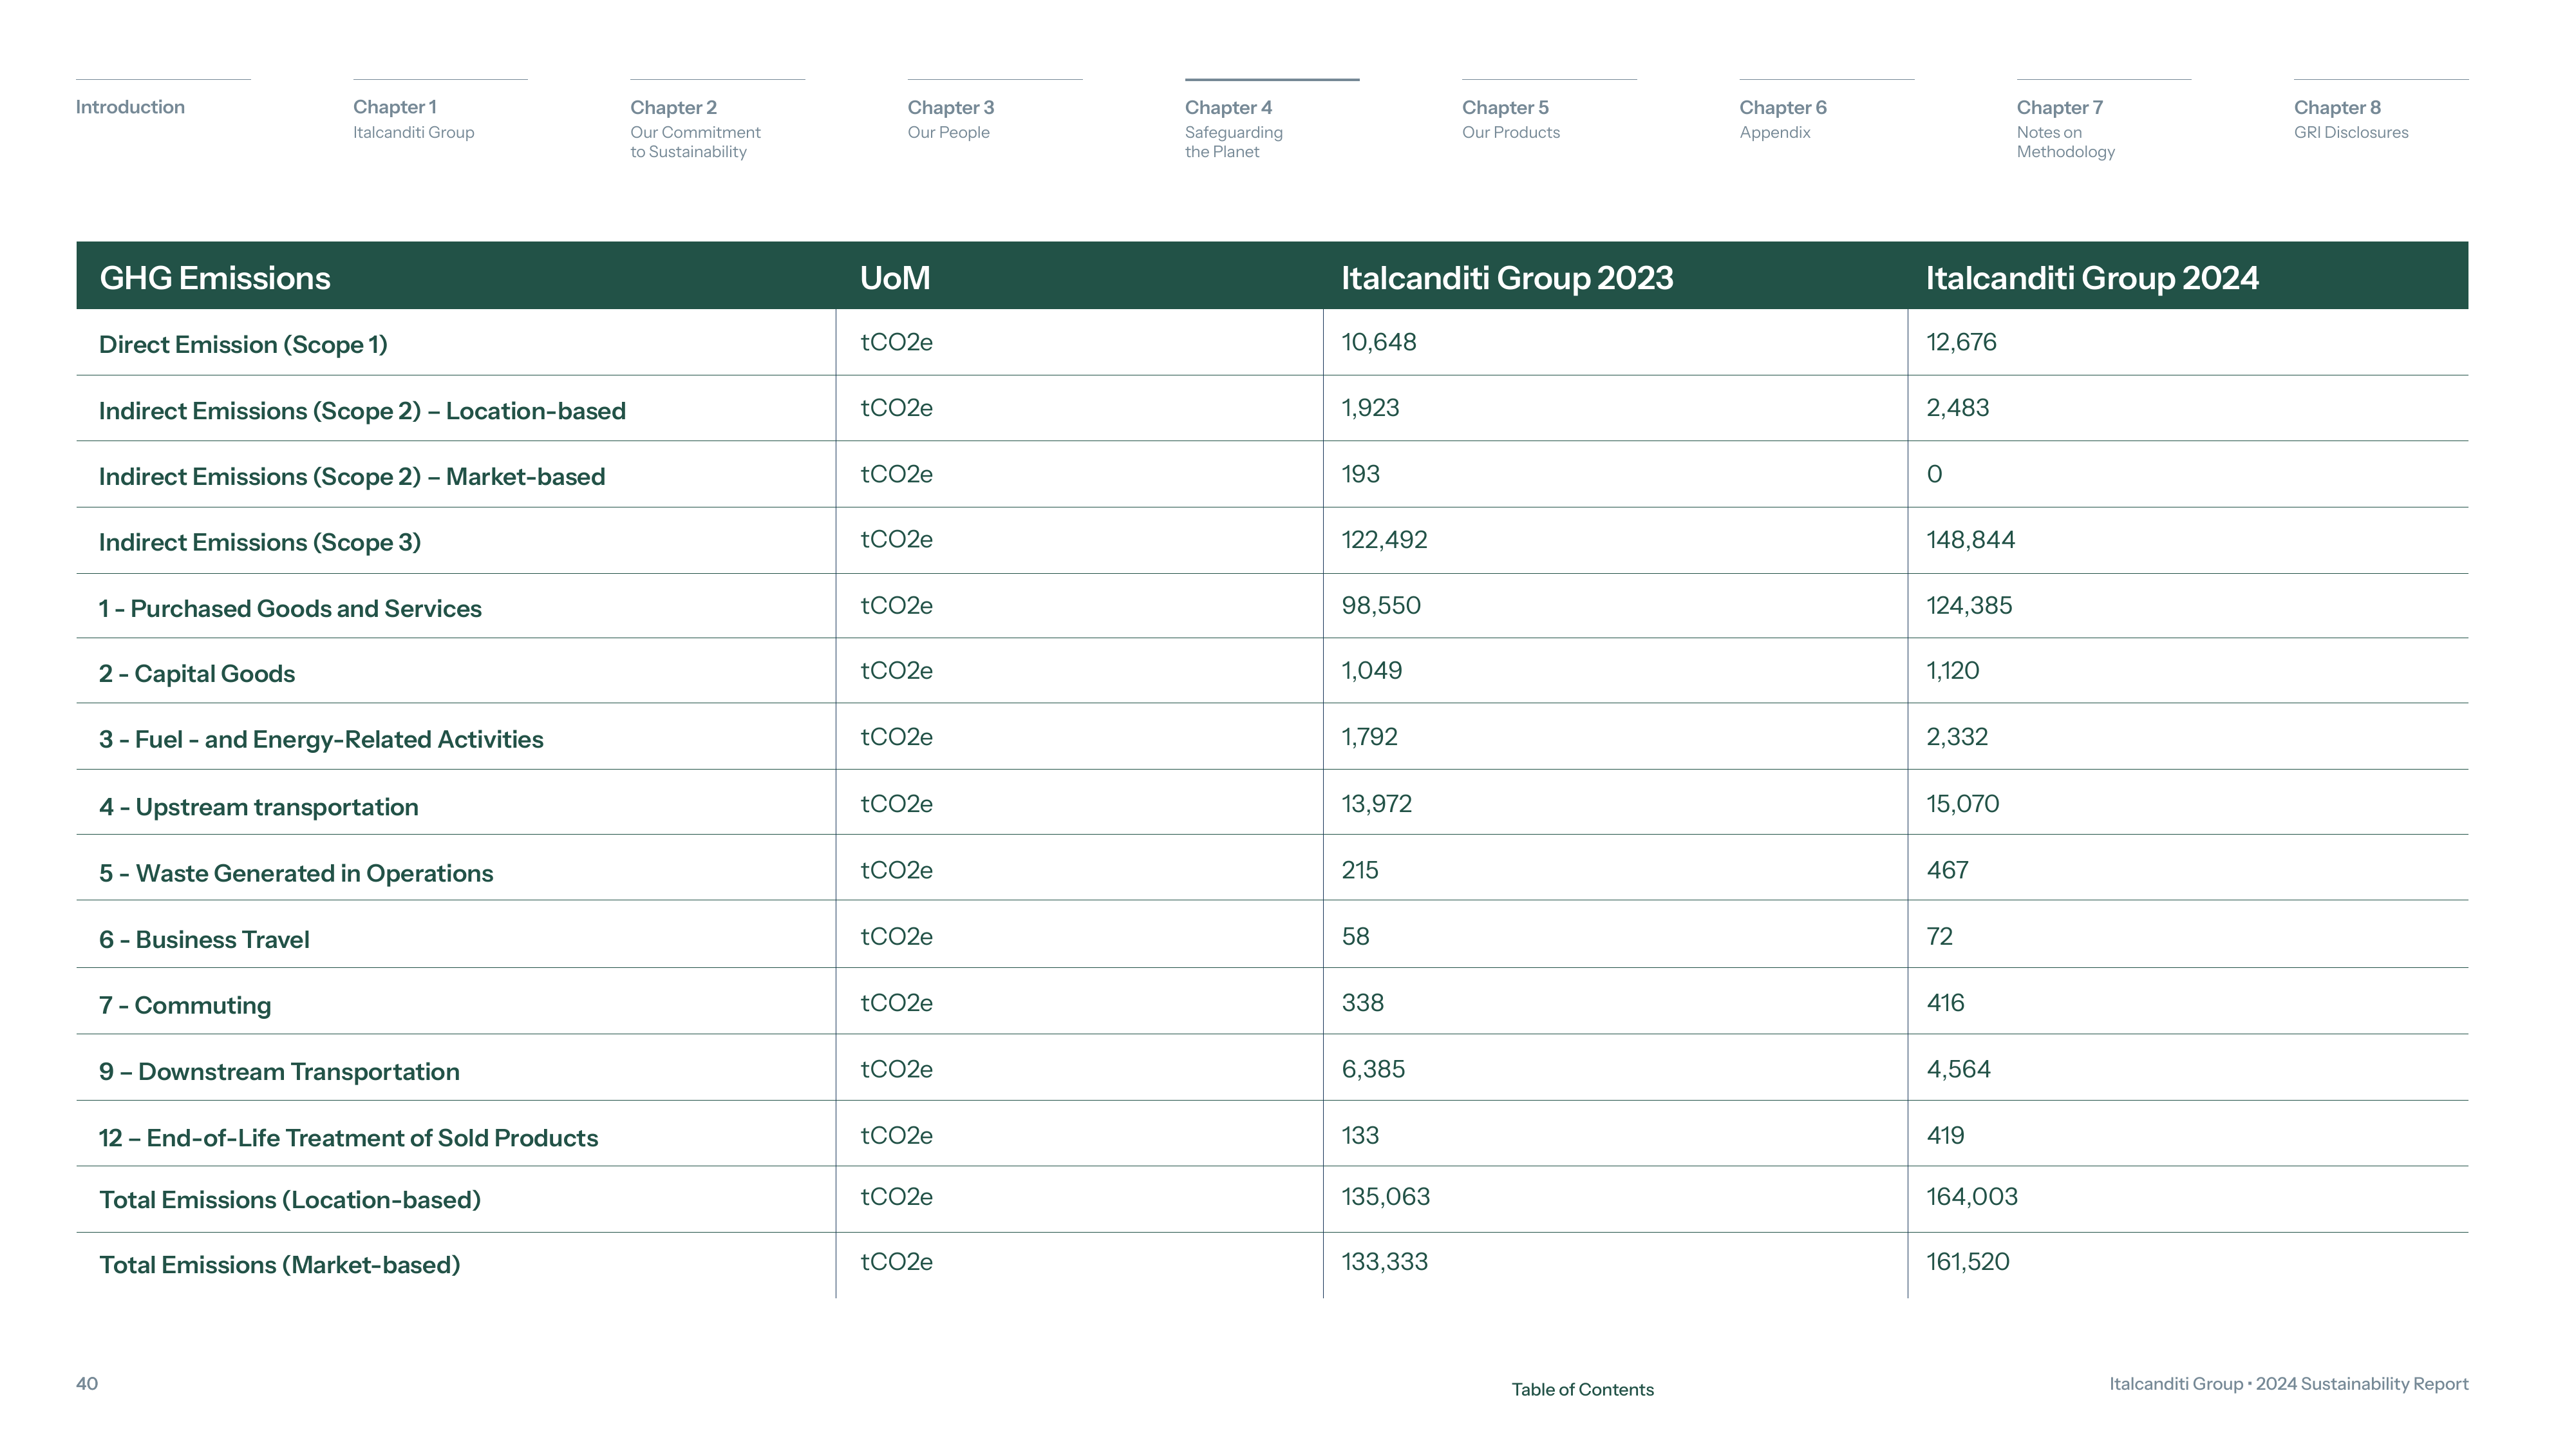Viewport: 2576px width, 1449px height.
Task: Select the Scope 3 2023 value 122,492
Action: (x=1384, y=540)
